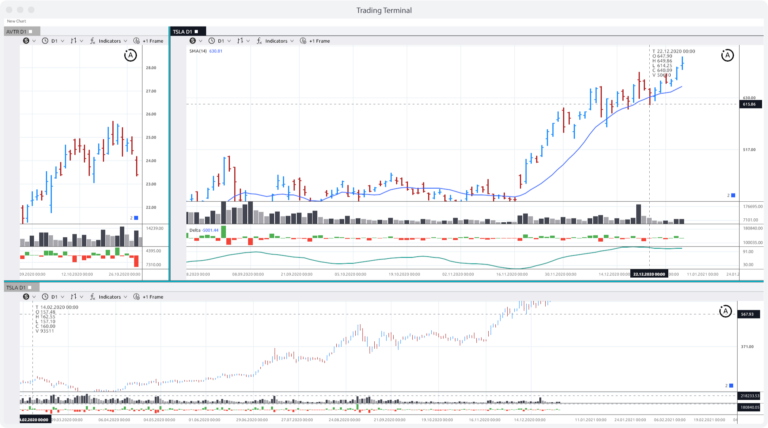Switch to the top TSLA D1 tab
Image resolution: width=768 pixels, height=428 pixels.
point(183,32)
